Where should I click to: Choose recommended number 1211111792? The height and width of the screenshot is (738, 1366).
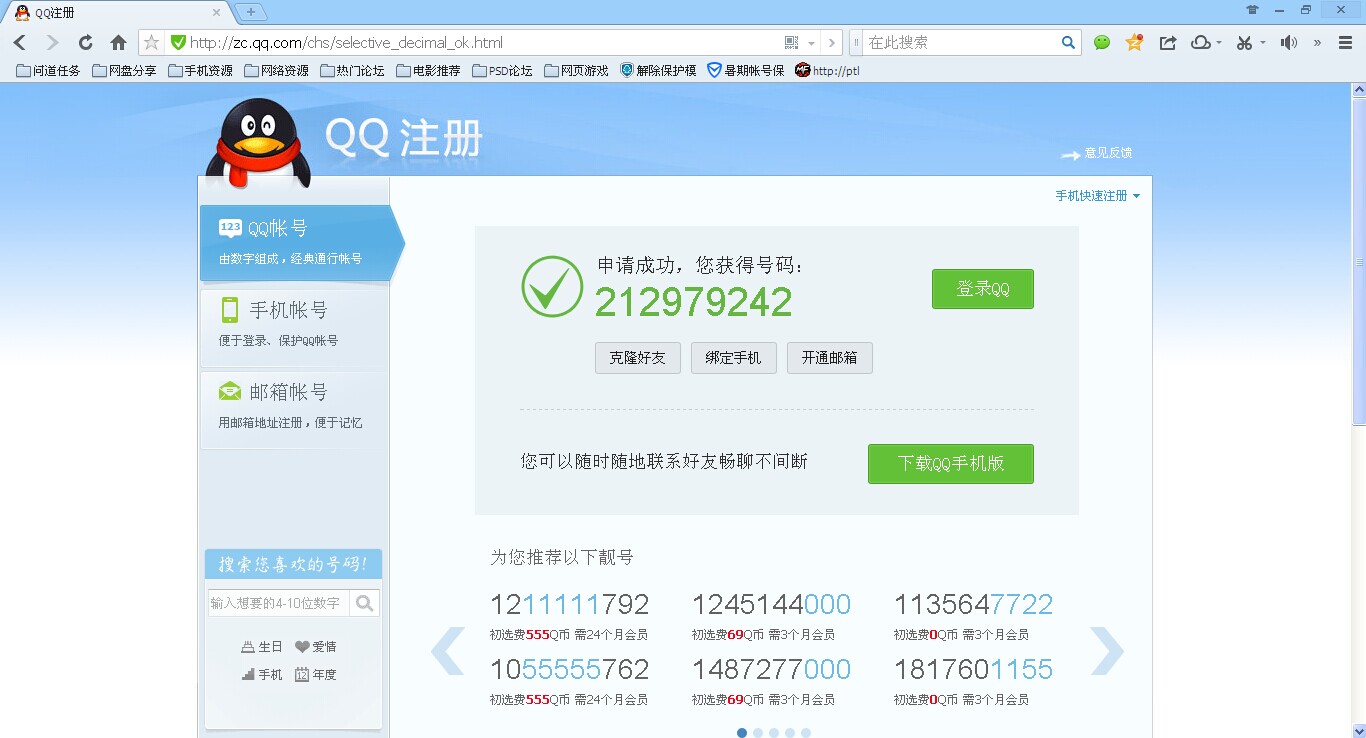pos(569,605)
